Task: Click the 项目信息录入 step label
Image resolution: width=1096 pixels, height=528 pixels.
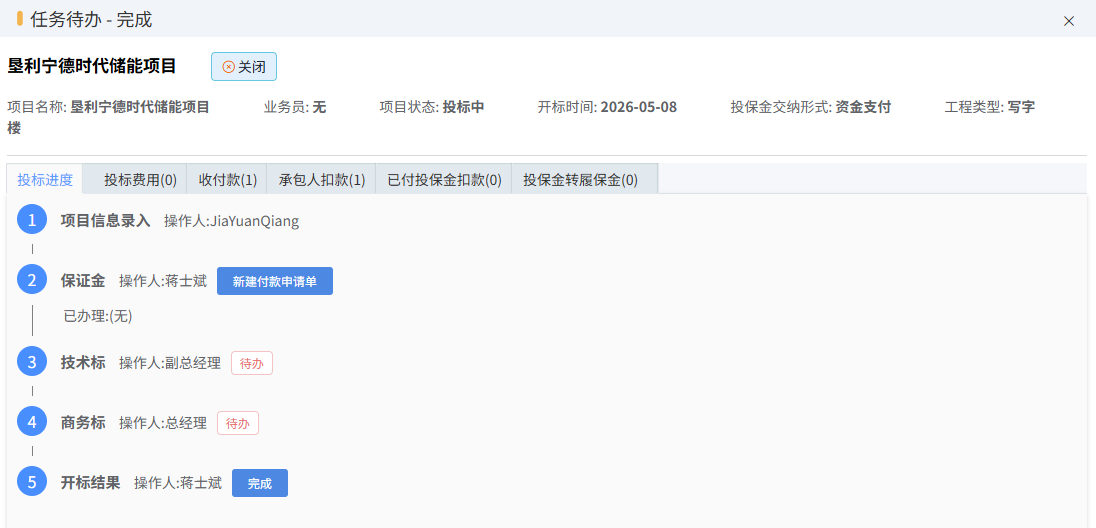Action: click(x=105, y=221)
